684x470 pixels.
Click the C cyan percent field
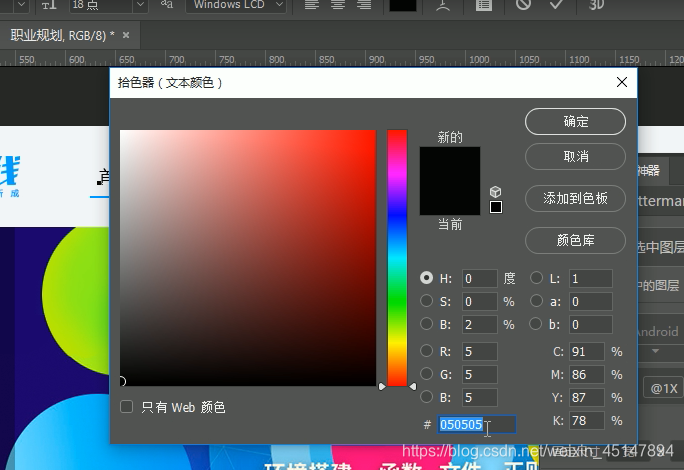(587, 351)
